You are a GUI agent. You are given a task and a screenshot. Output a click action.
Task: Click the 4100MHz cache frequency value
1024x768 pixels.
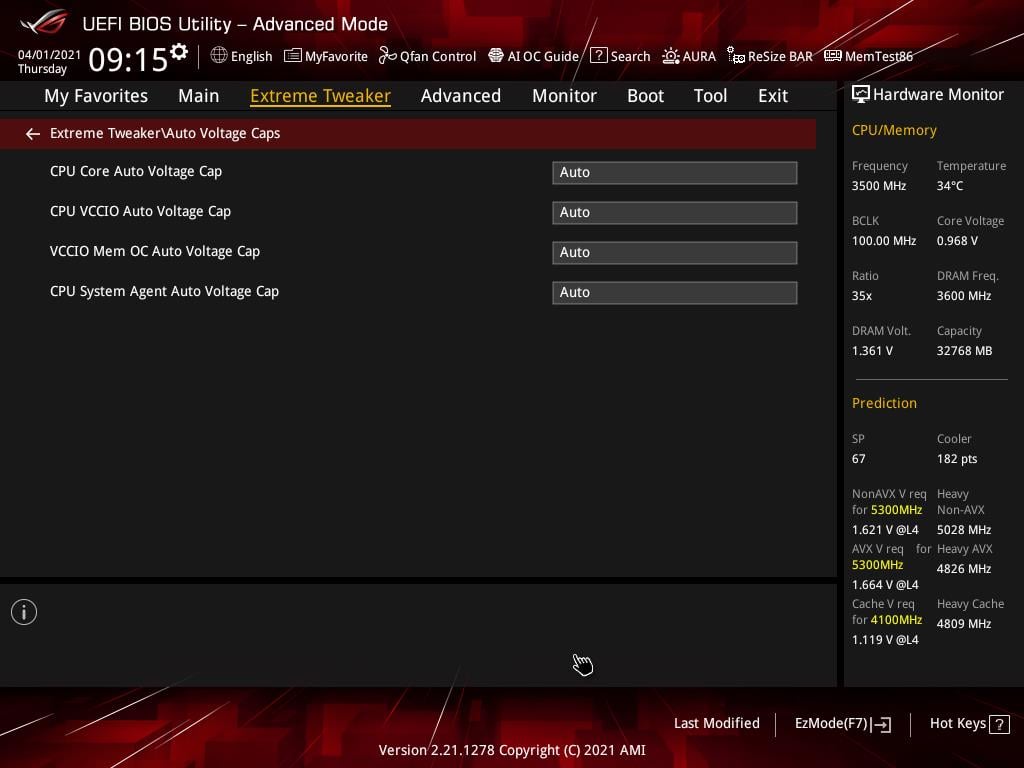pos(896,620)
